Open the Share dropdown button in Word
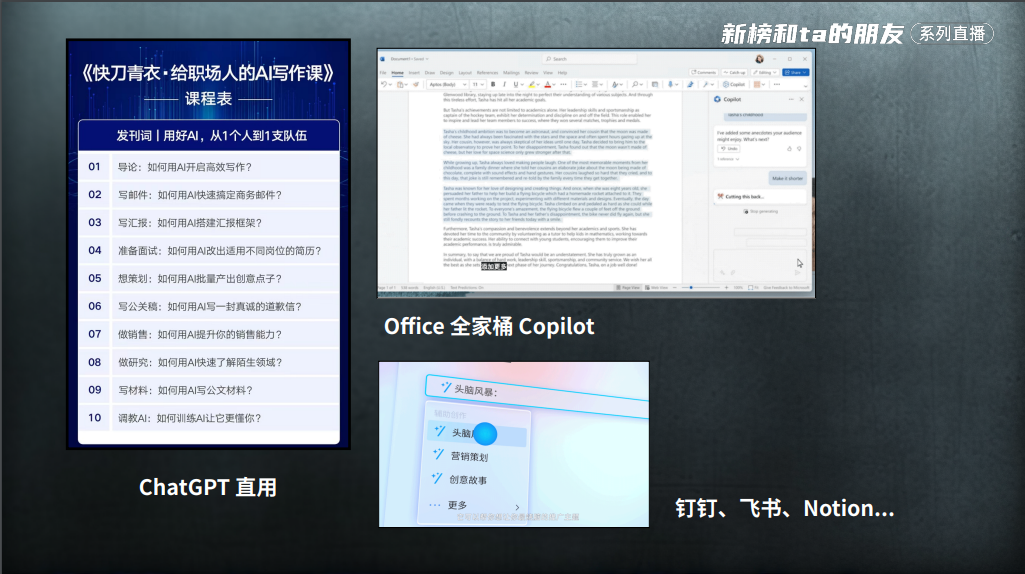The height and width of the screenshot is (574, 1025). click(x=796, y=73)
